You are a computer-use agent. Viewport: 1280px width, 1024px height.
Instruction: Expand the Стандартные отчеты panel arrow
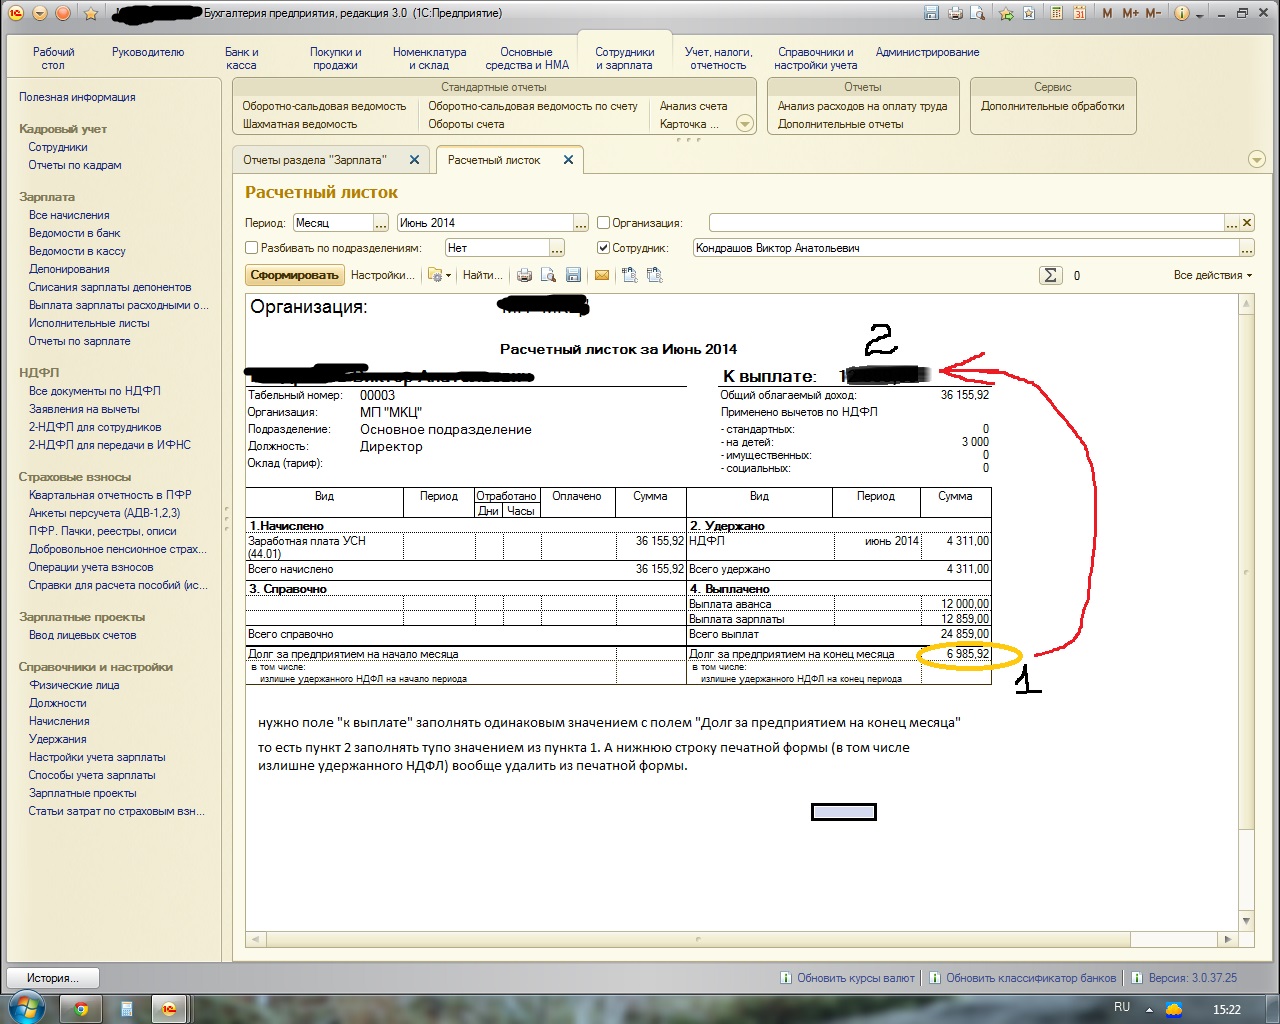point(744,124)
